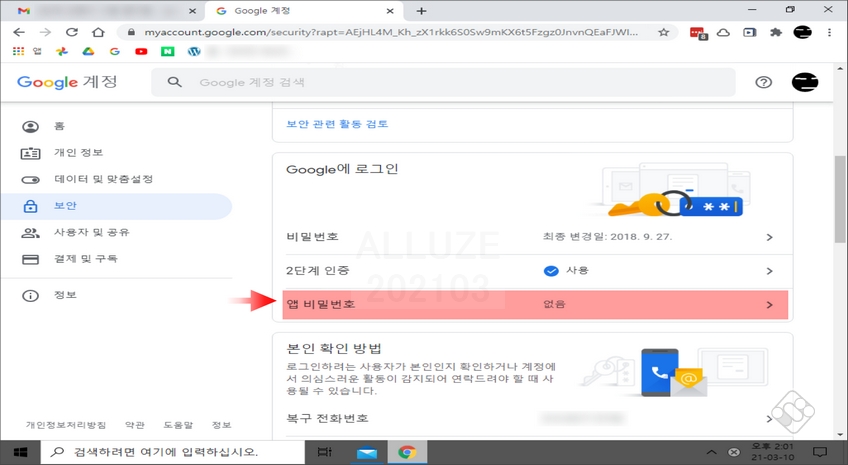Open Google bookmark G icon

114,51
